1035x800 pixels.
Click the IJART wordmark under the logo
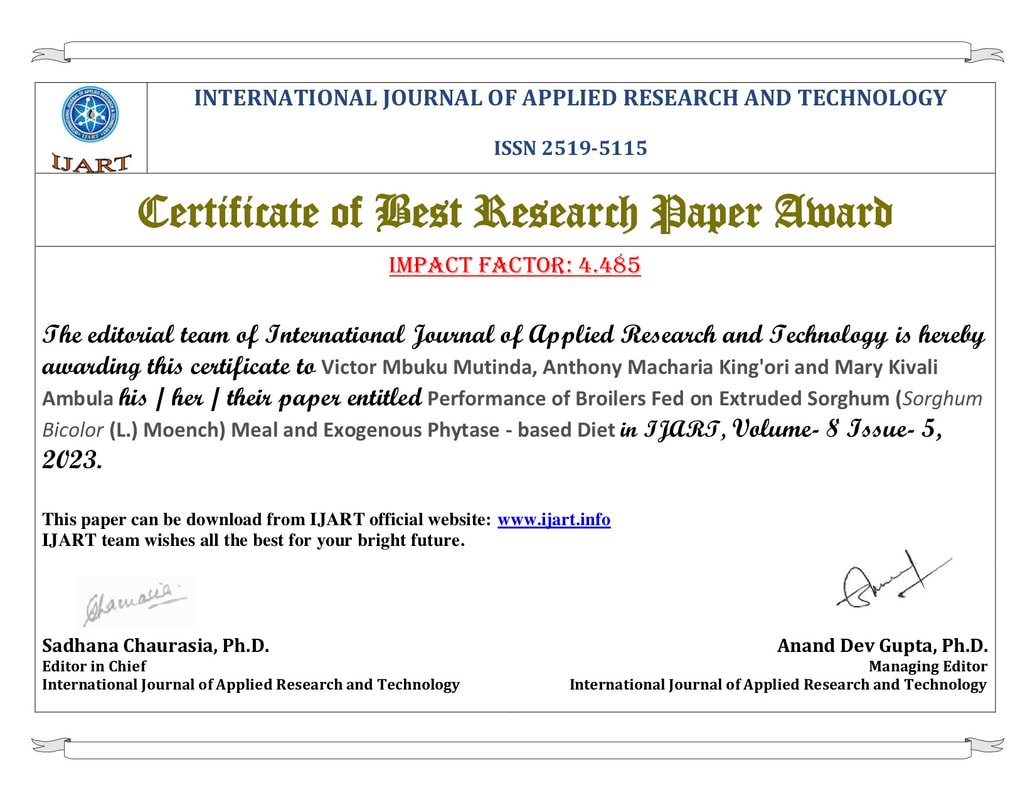[x=91, y=163]
